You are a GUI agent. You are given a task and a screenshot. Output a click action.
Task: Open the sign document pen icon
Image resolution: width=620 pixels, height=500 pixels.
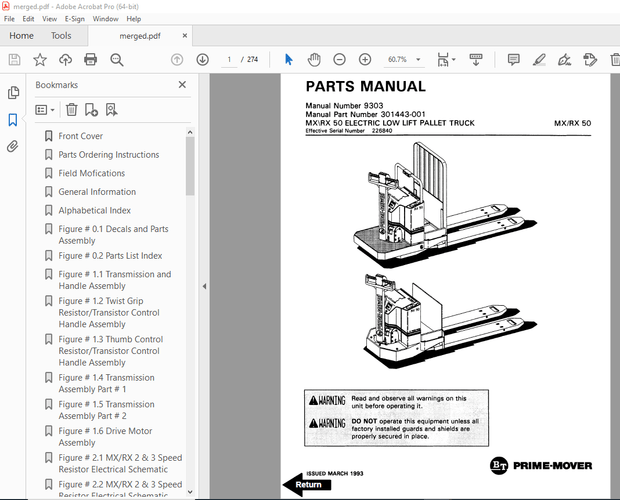click(564, 60)
